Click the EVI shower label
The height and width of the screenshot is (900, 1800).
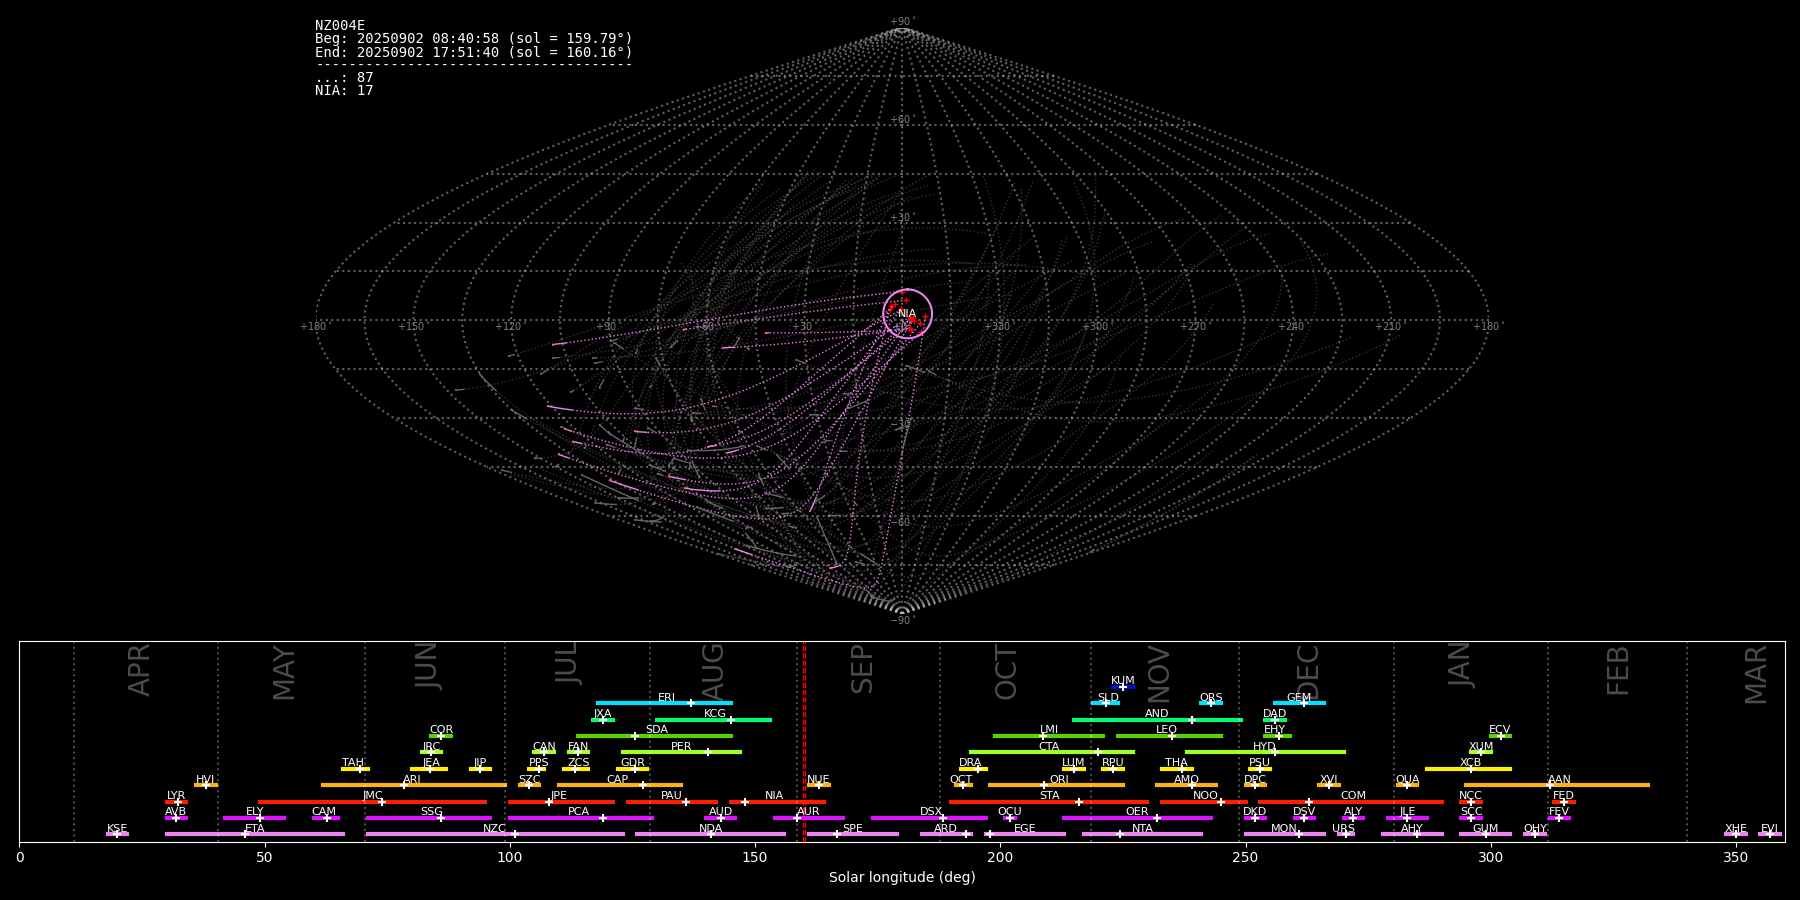click(x=1770, y=829)
